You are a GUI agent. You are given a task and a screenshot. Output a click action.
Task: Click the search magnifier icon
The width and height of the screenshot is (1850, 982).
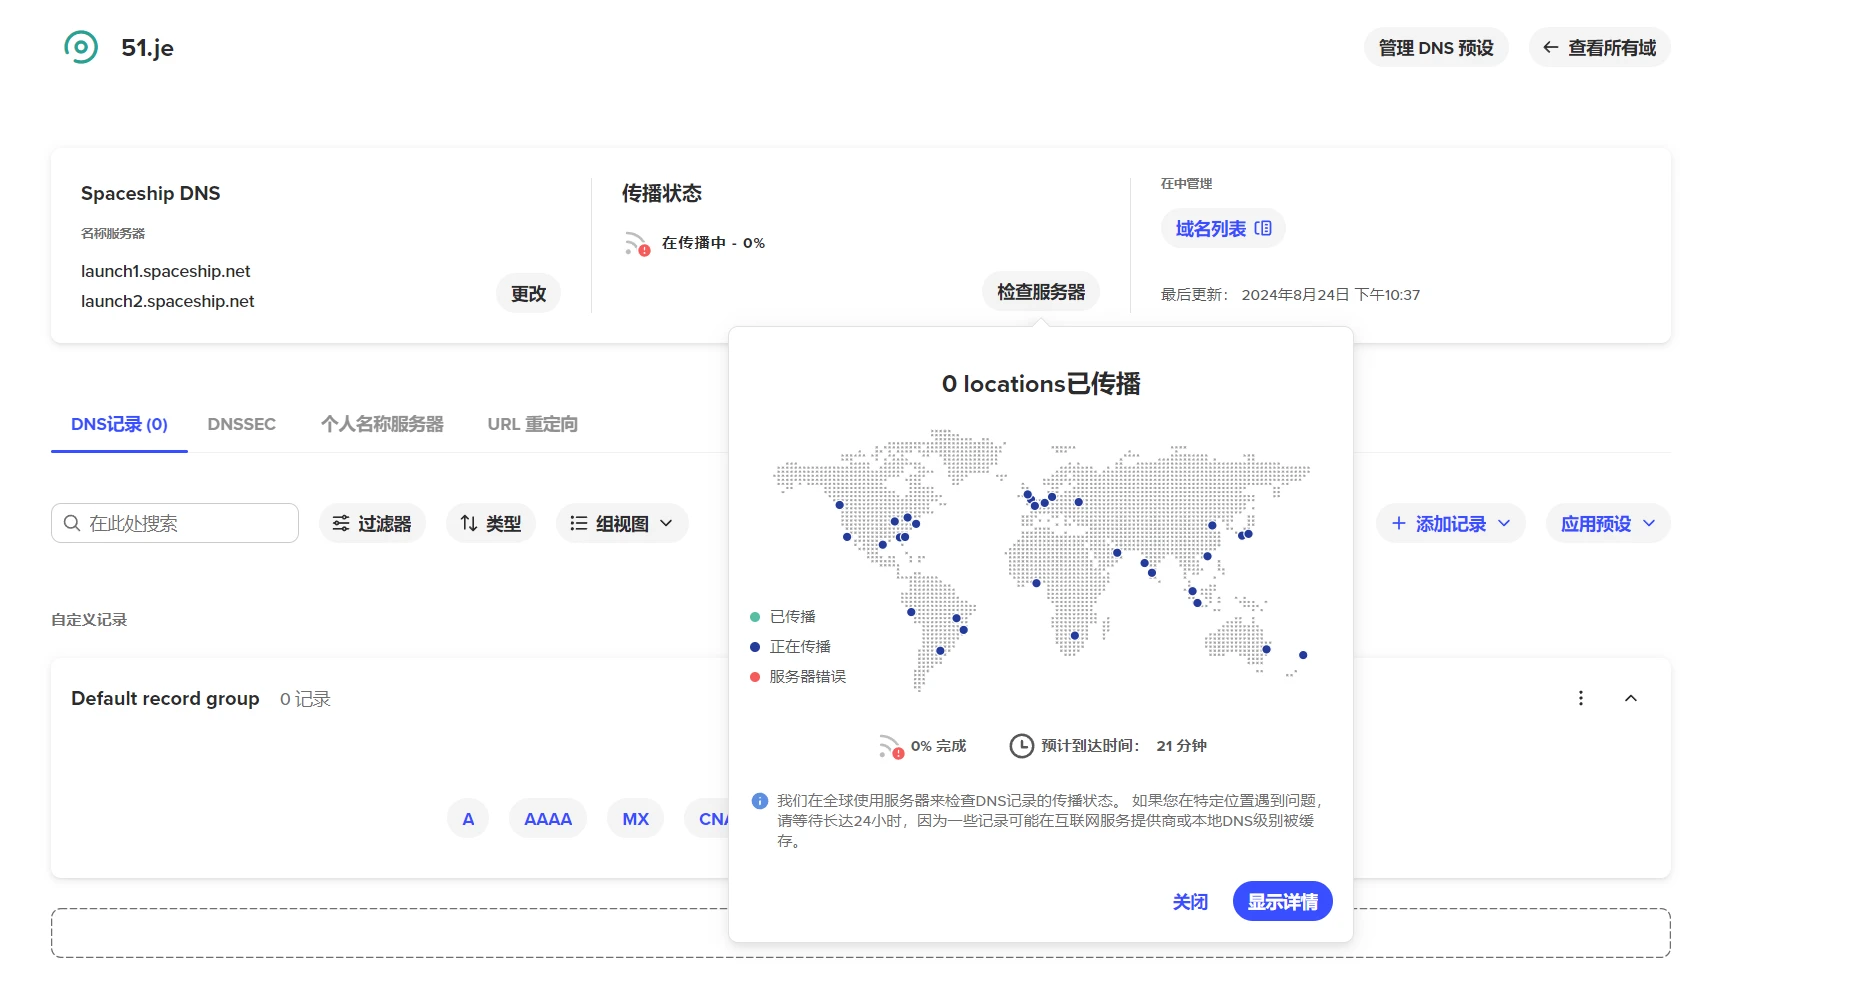[72, 523]
